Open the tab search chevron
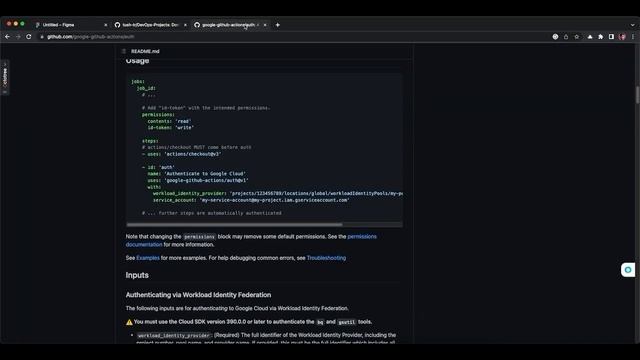The width and height of the screenshot is (640, 360). (633, 25)
